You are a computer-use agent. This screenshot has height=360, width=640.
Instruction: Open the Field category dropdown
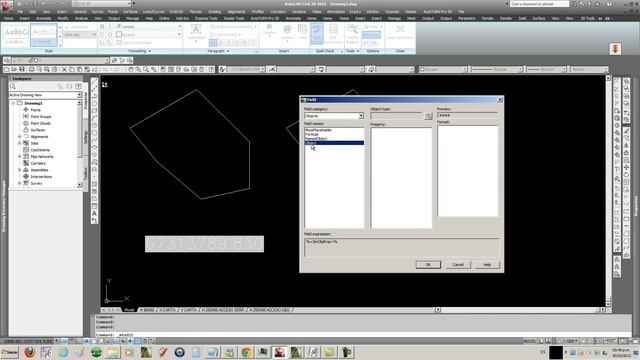click(361, 116)
